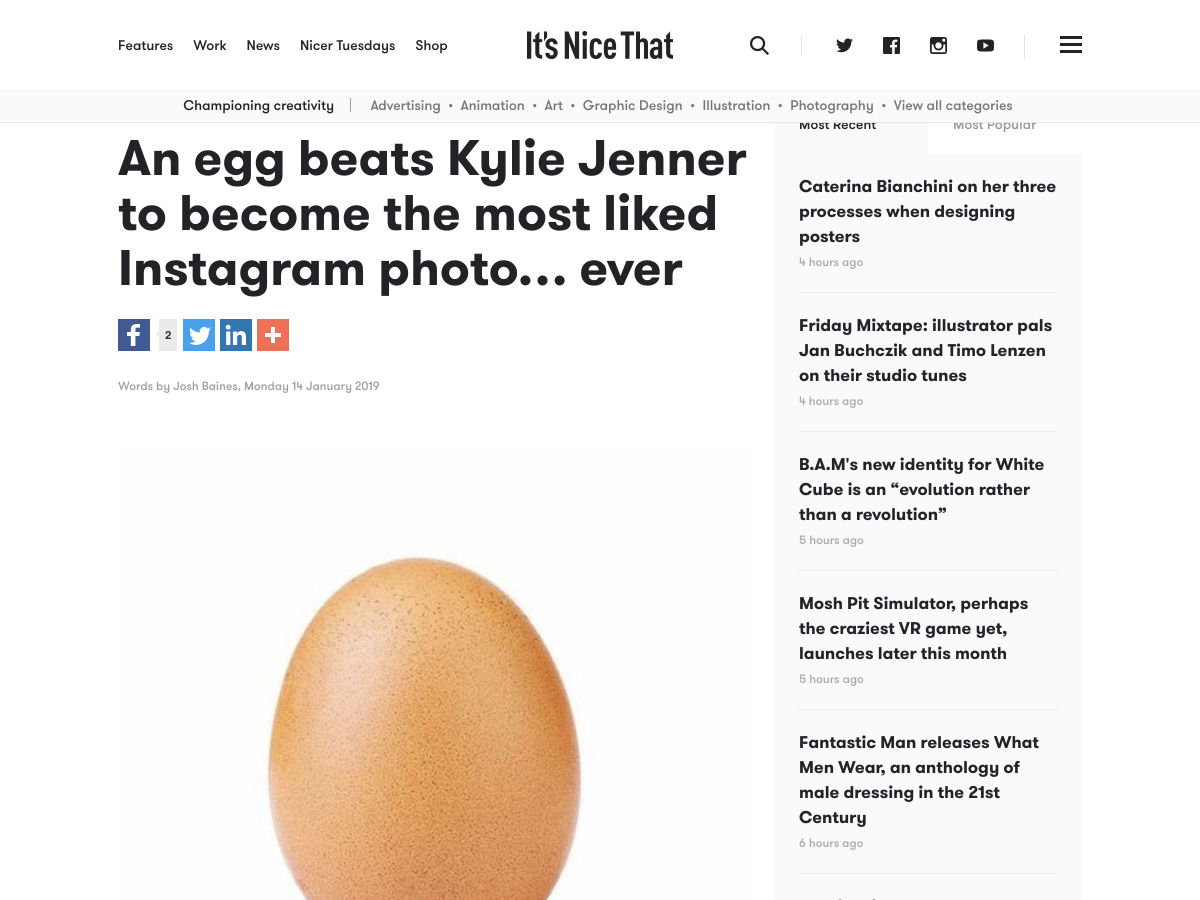Go to Instagram via header icon
This screenshot has height=900, width=1200.
[938, 45]
